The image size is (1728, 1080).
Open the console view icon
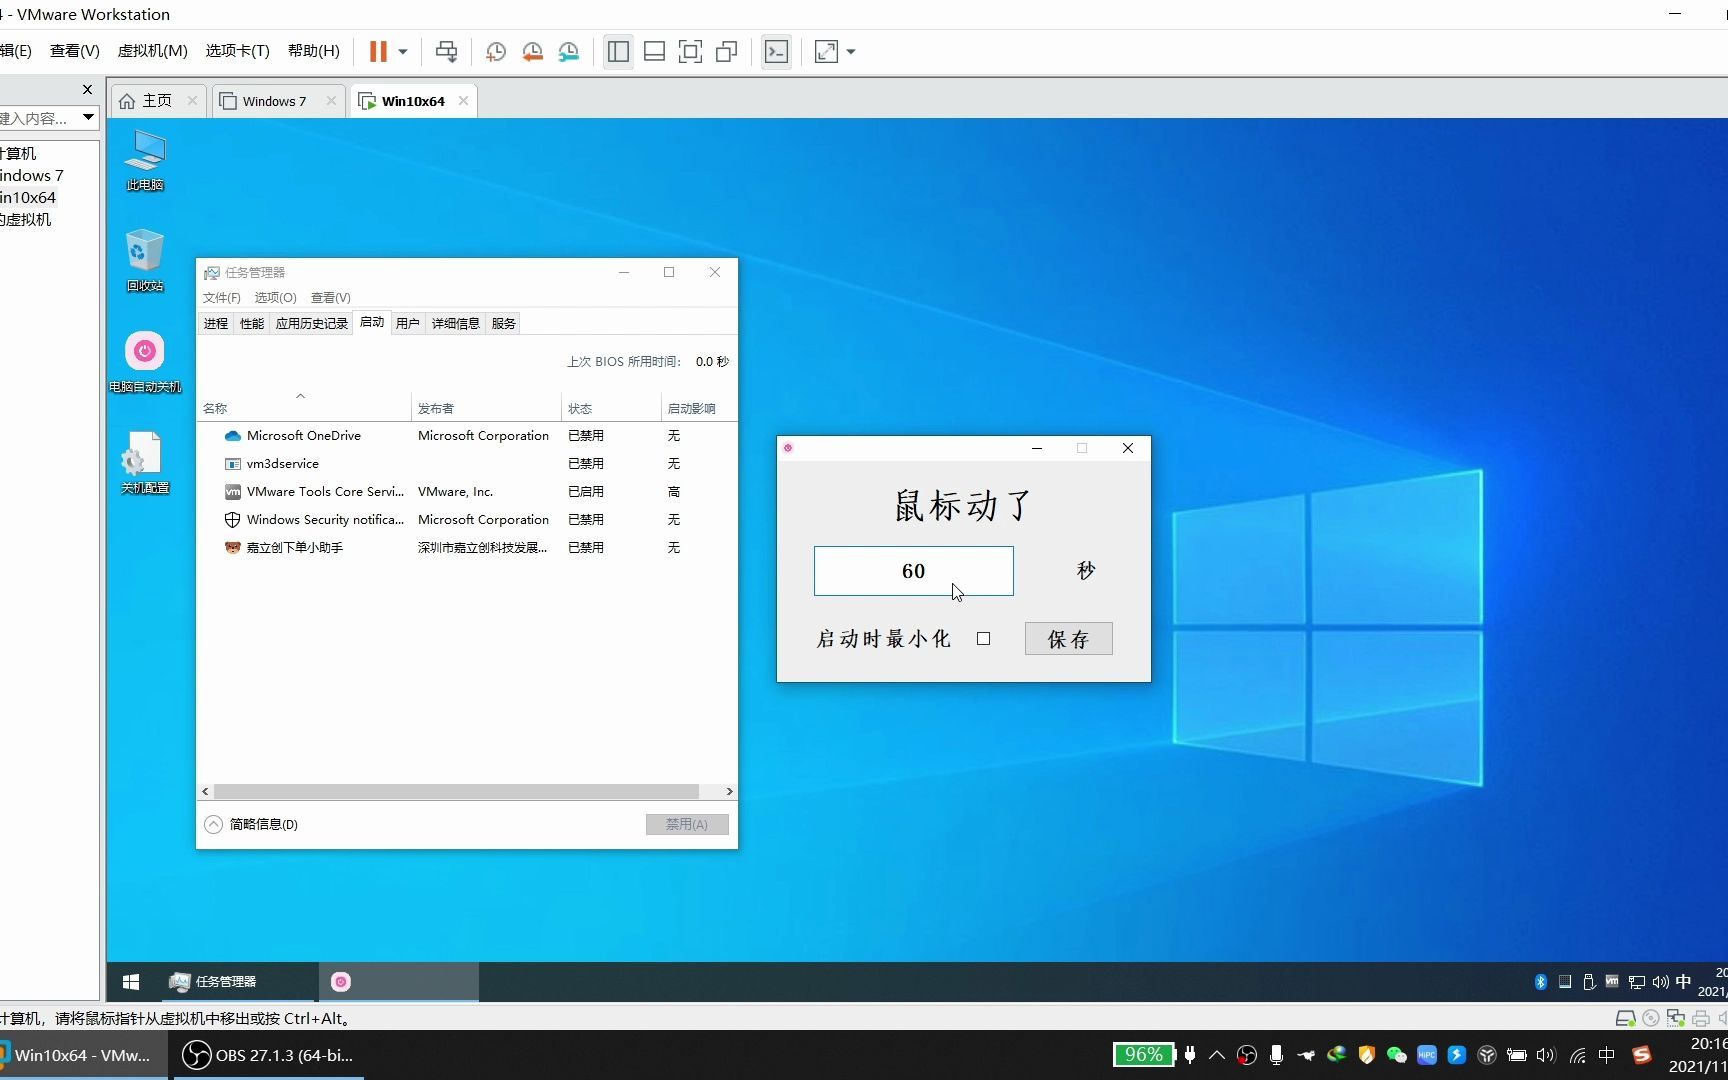[776, 51]
